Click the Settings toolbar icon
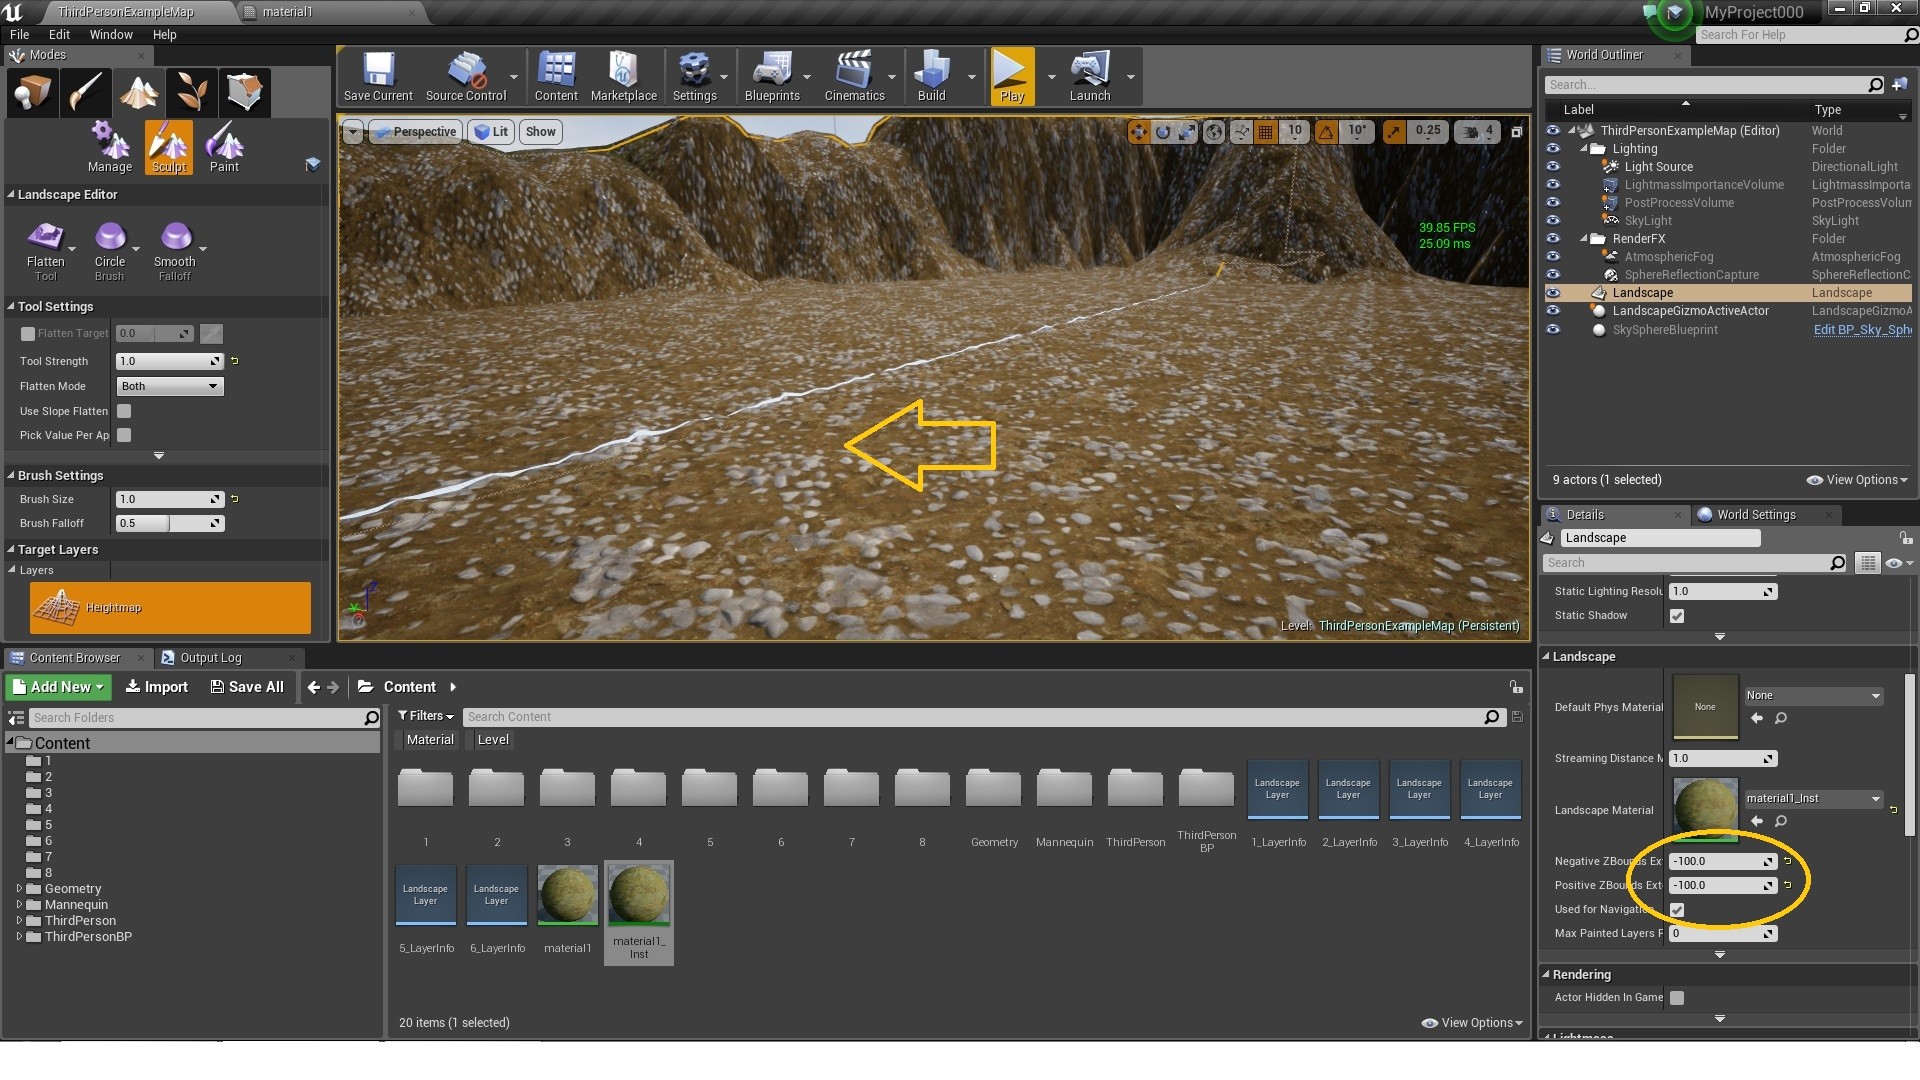 coord(694,77)
